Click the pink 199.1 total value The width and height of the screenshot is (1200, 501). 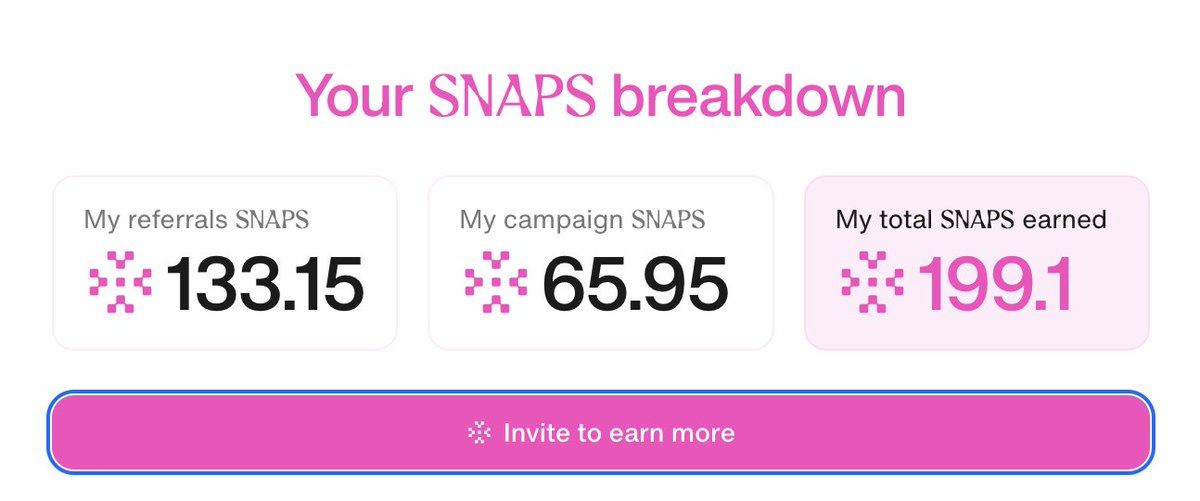(996, 284)
